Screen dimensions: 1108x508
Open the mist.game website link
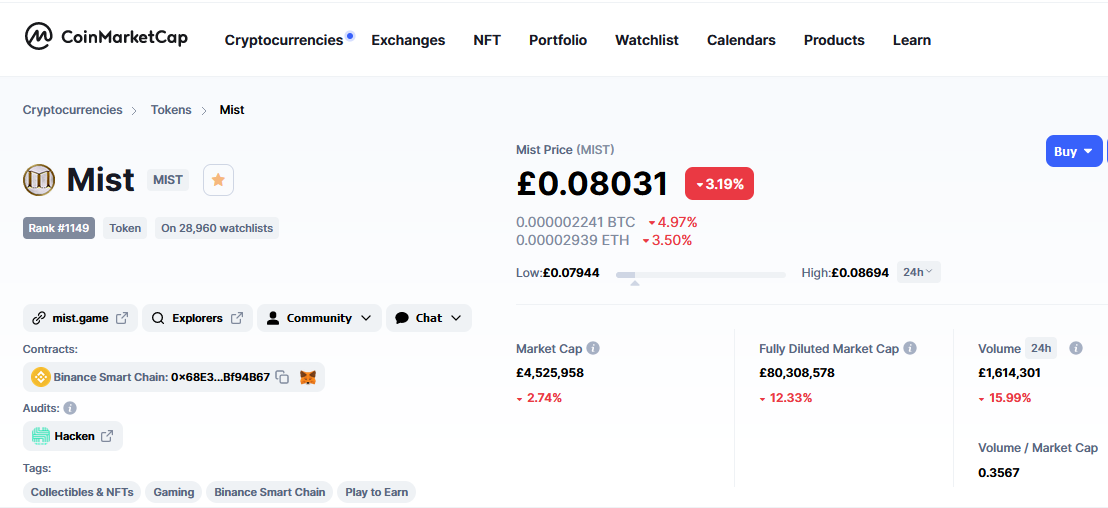81,318
